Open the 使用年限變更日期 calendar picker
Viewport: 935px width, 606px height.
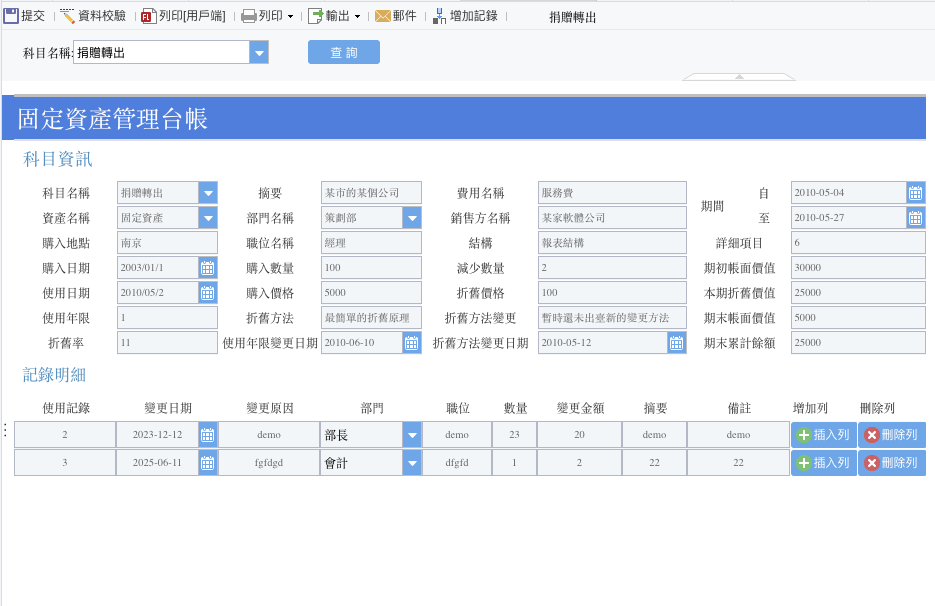point(411,343)
